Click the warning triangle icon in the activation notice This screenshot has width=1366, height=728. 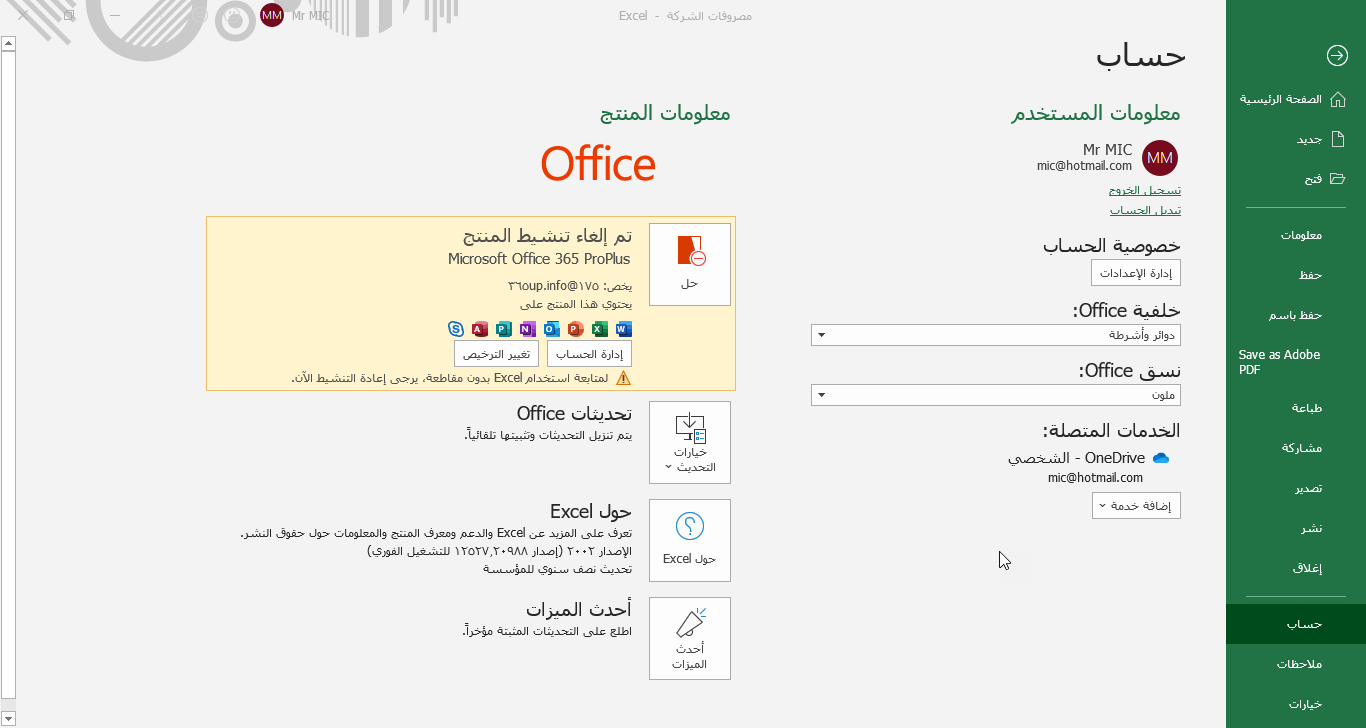pos(624,378)
